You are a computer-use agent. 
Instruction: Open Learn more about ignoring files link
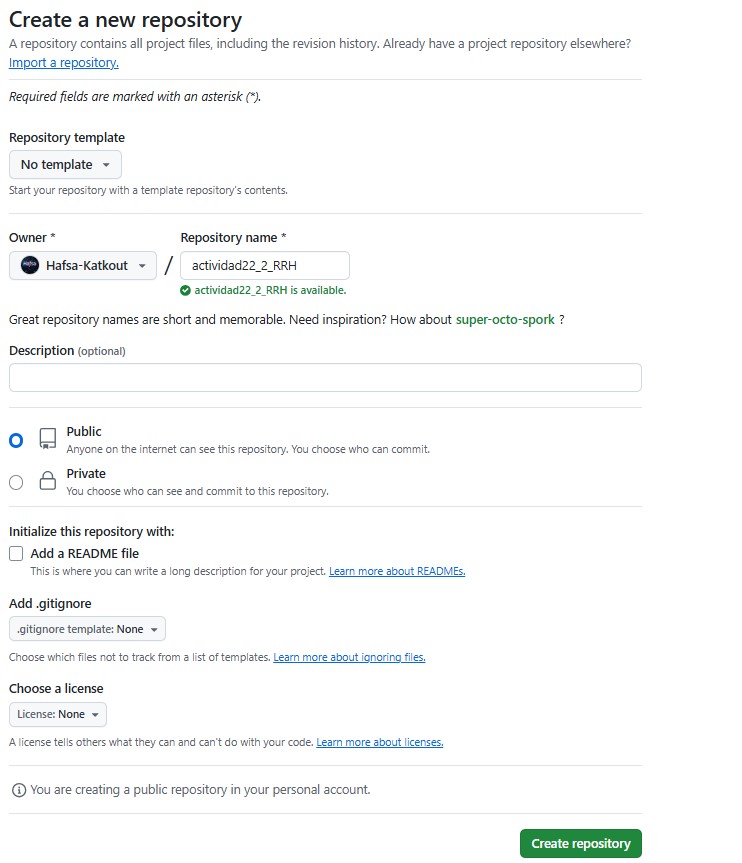[349, 657]
